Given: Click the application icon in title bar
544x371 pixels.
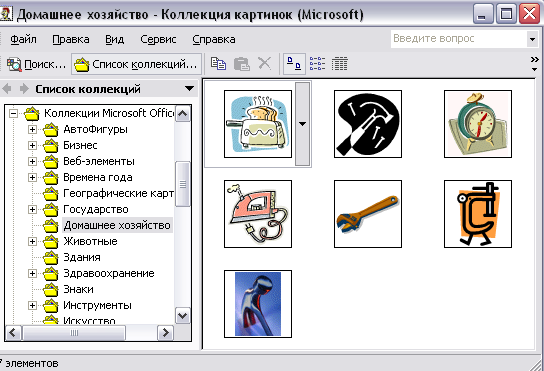Looking at the screenshot, I should point(6,14).
